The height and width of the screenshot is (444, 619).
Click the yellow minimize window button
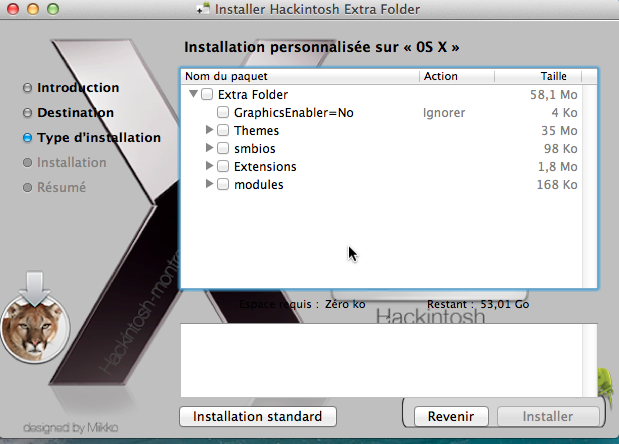(33, 9)
